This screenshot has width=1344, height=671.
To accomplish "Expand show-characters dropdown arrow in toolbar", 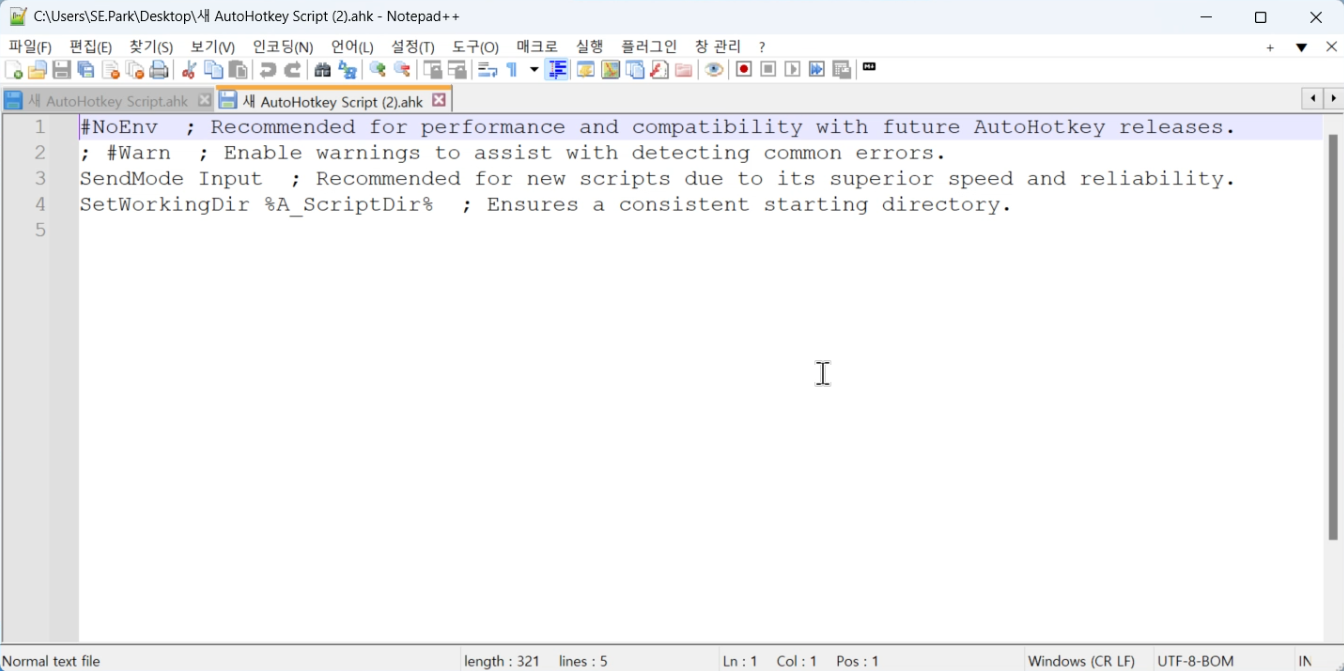I will (x=534, y=70).
